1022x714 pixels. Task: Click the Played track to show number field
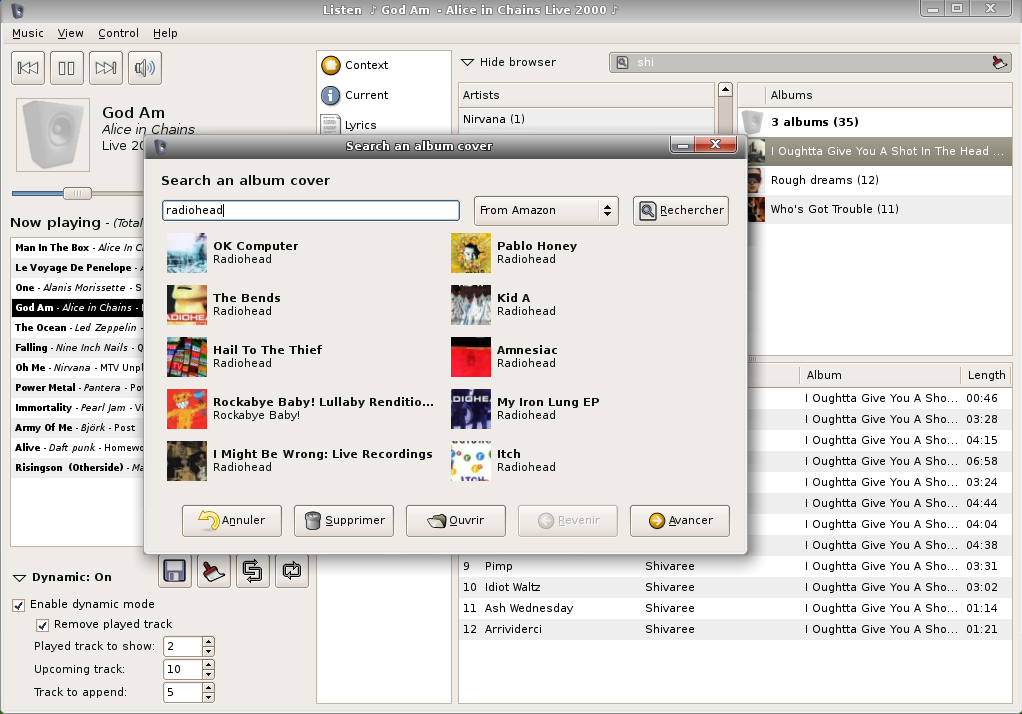pos(182,646)
